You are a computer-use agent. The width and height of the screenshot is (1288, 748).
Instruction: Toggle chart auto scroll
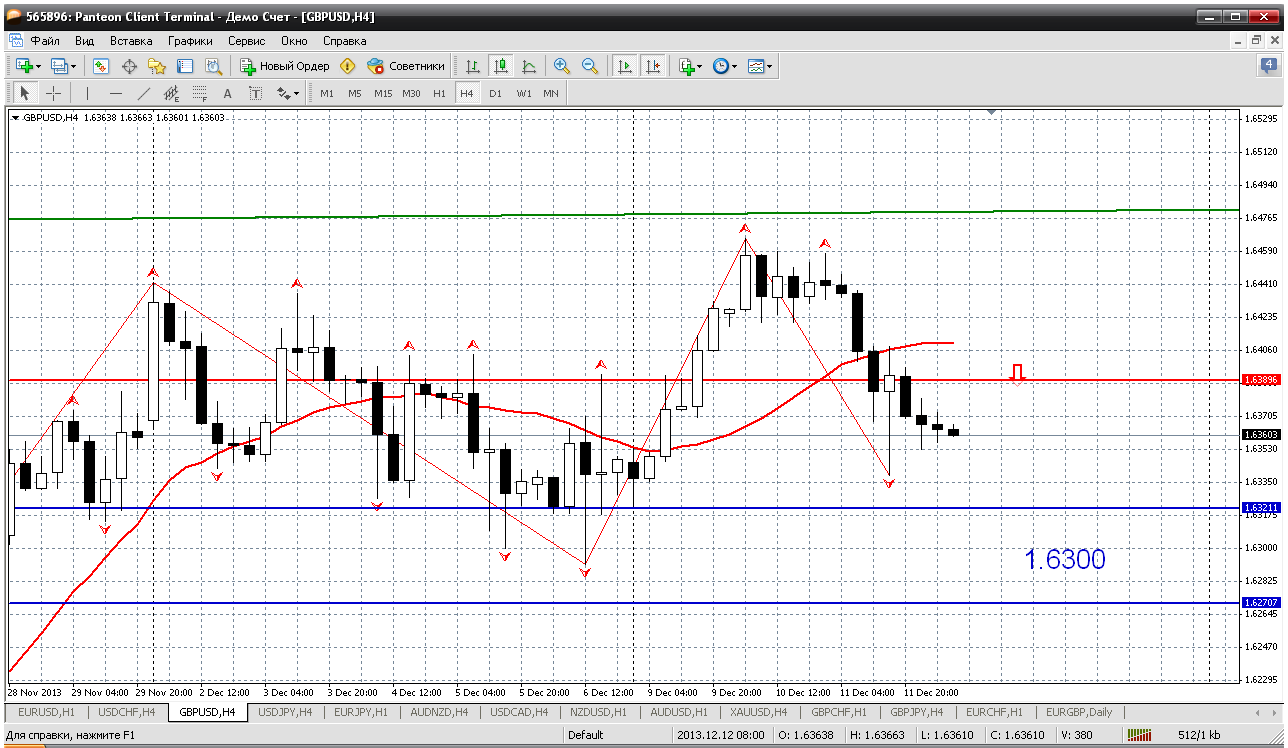click(x=625, y=66)
